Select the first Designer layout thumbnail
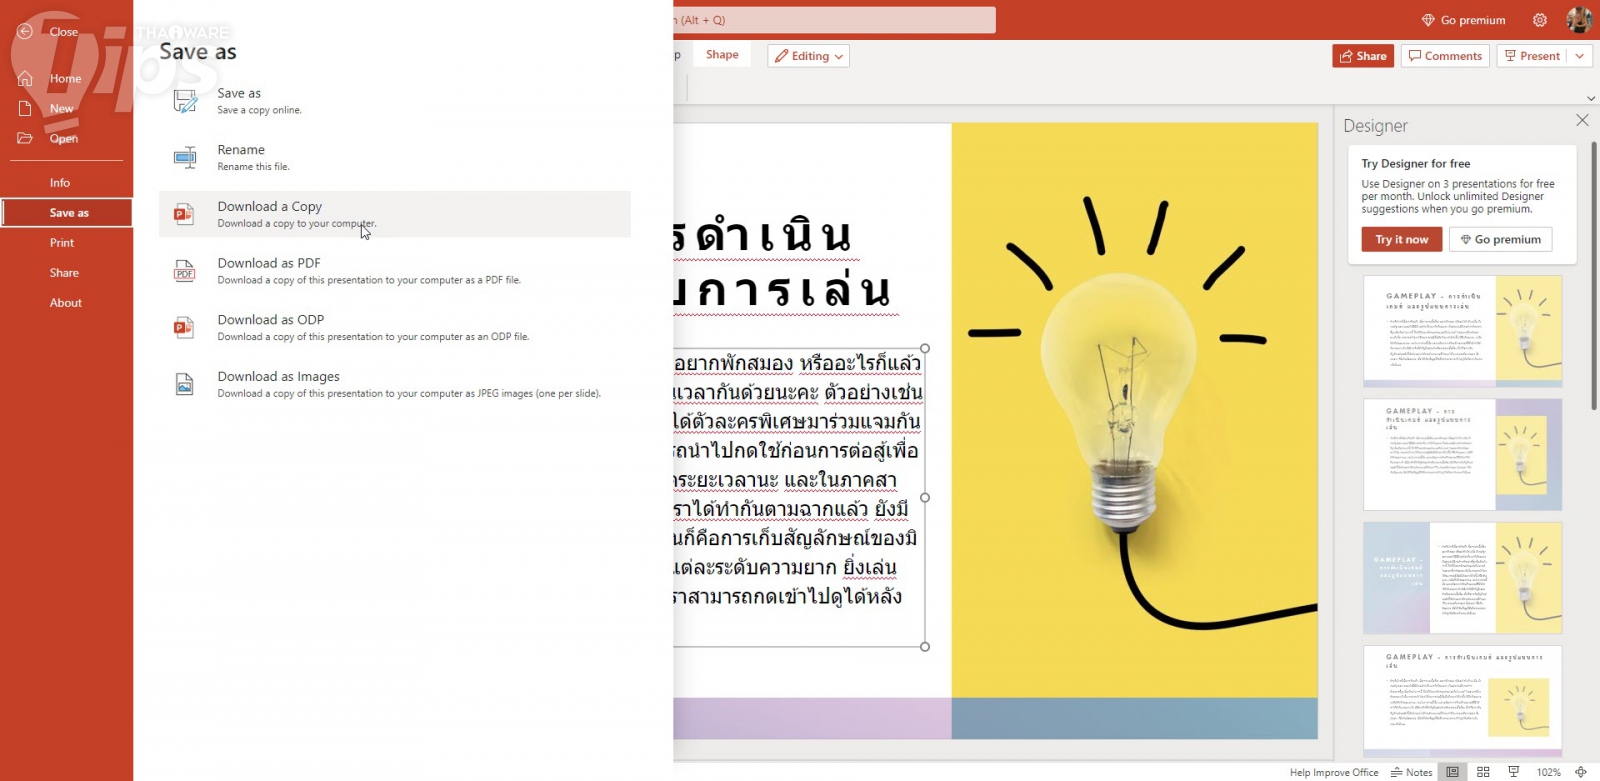The height and width of the screenshot is (781, 1600). click(x=1462, y=331)
